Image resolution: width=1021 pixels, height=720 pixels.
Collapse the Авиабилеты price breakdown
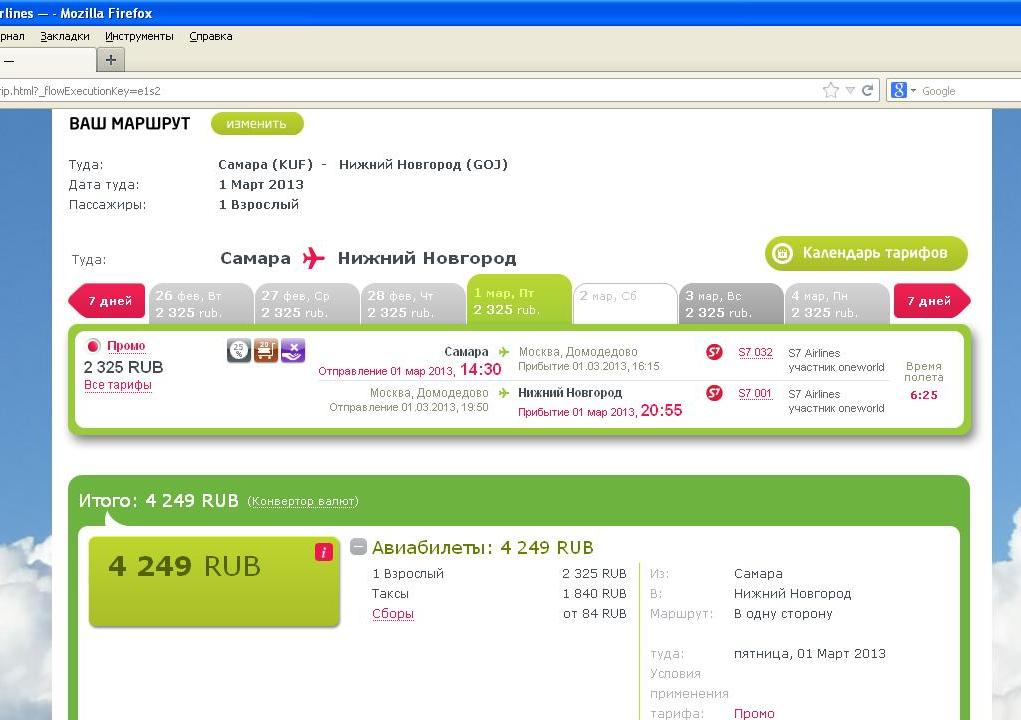coord(358,547)
